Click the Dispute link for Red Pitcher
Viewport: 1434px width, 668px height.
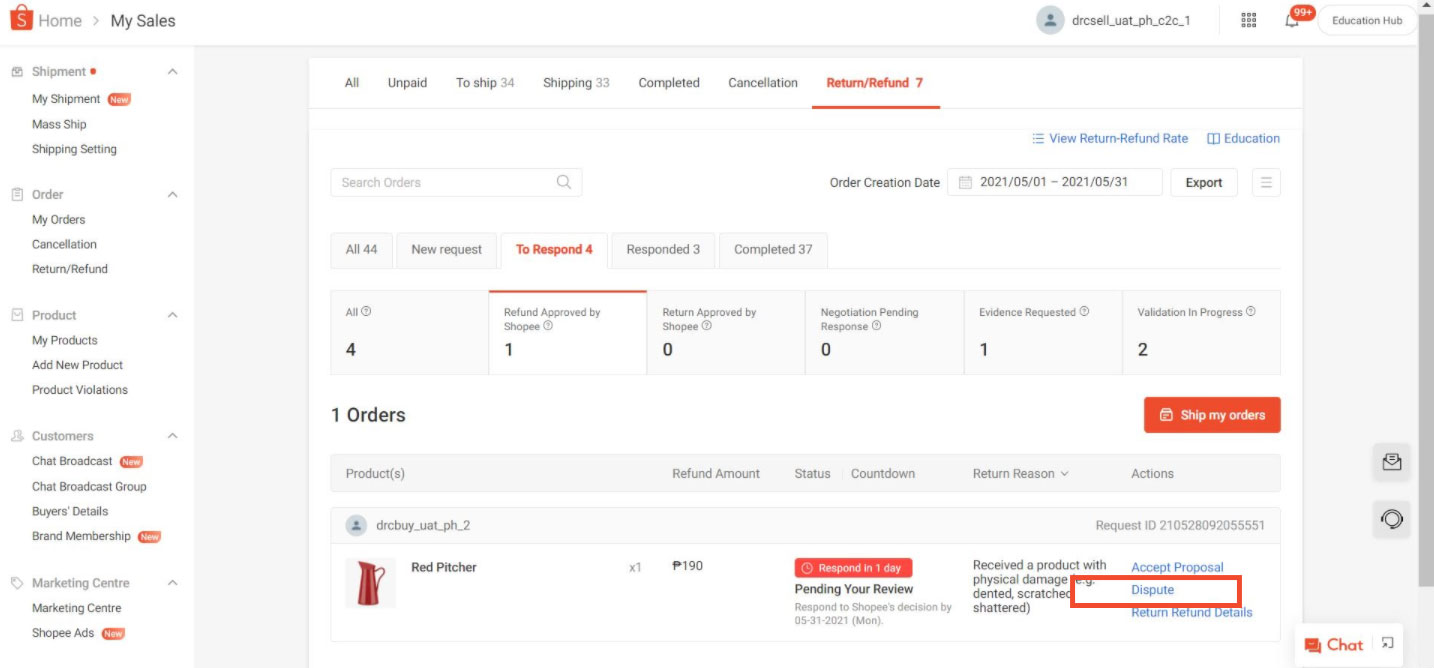point(1151,590)
